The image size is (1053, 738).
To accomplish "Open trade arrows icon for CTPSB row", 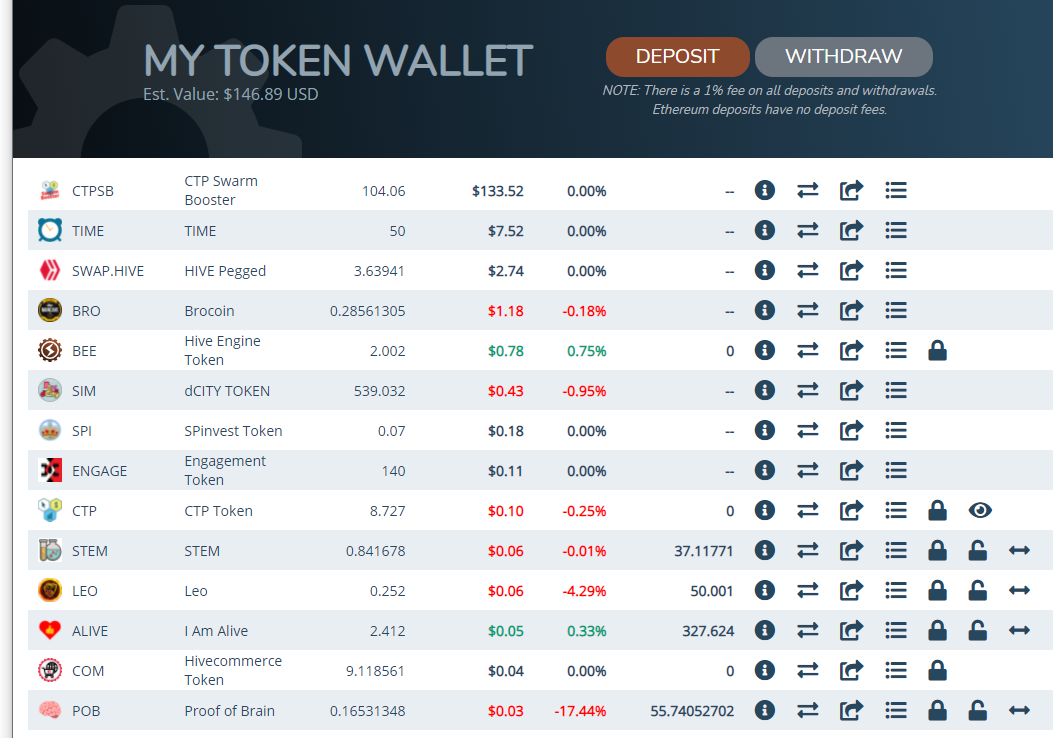I will [807, 191].
